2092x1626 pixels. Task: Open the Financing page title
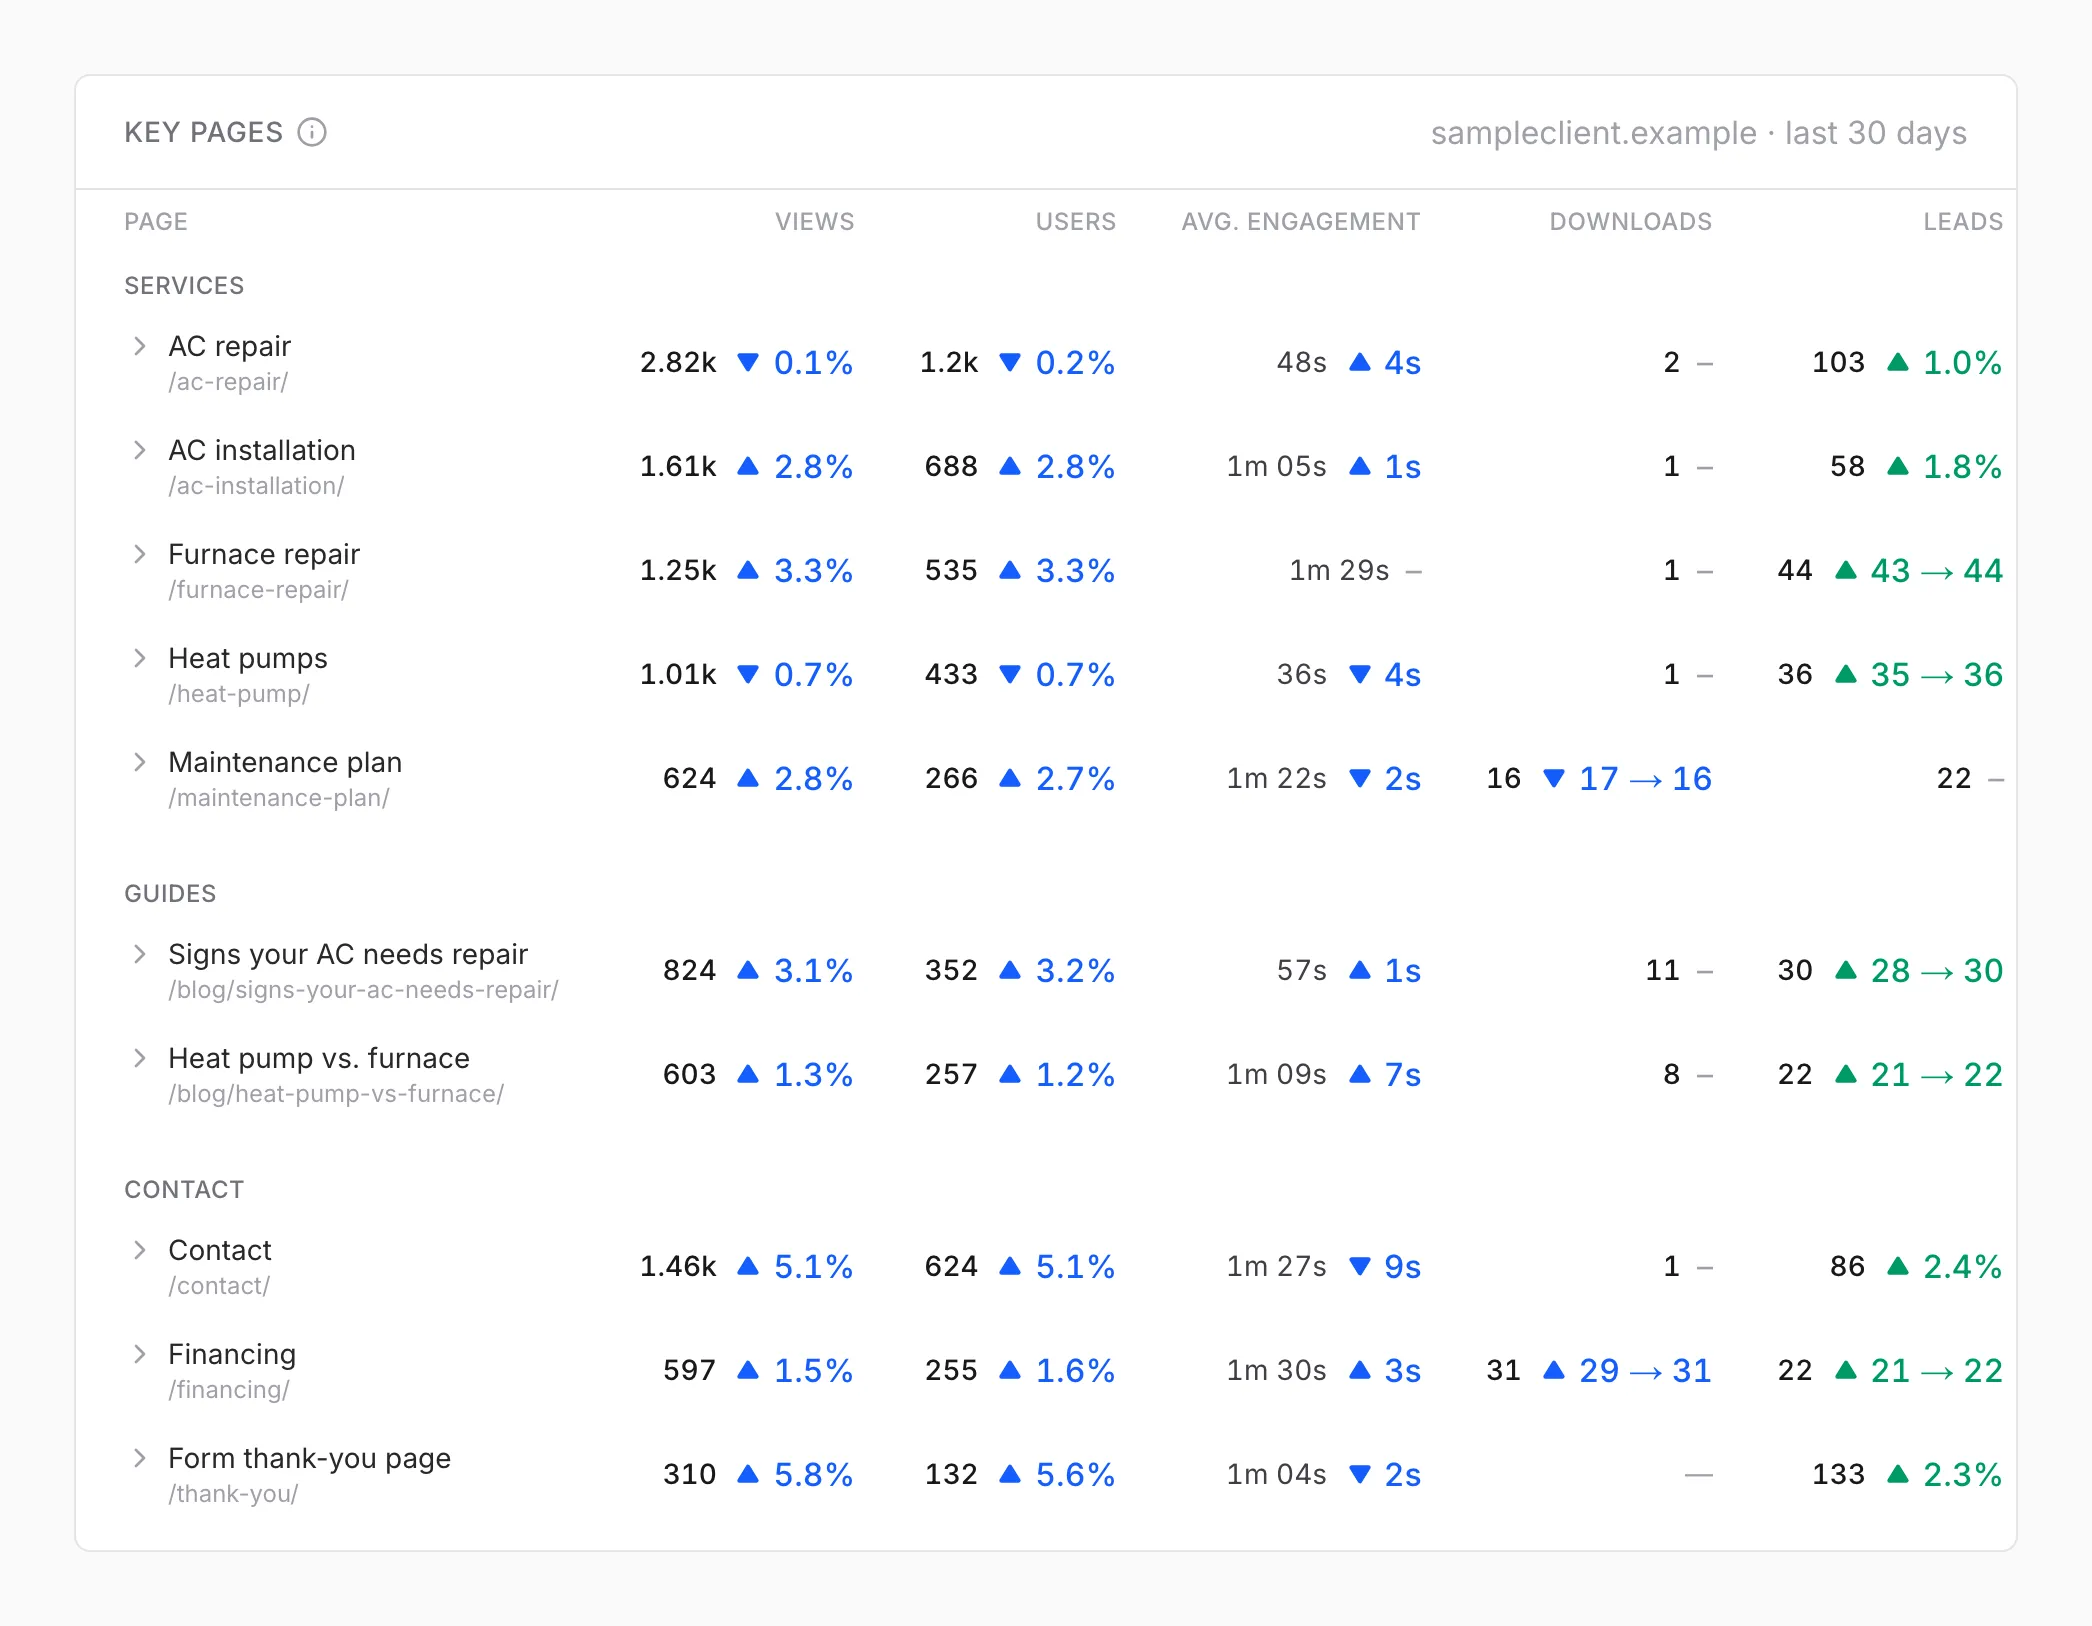232,1354
